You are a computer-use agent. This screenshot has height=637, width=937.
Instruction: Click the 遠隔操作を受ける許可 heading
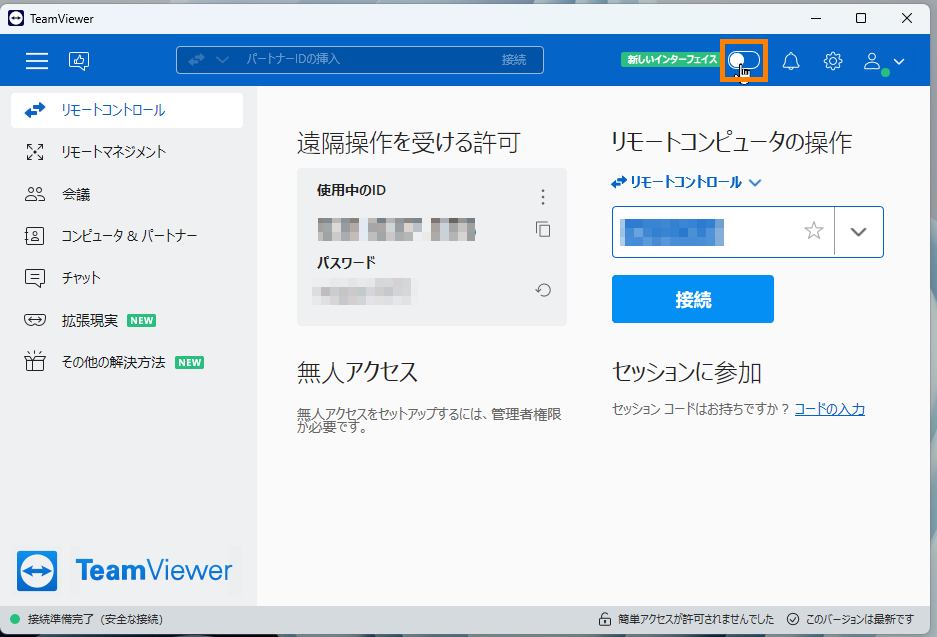[409, 143]
